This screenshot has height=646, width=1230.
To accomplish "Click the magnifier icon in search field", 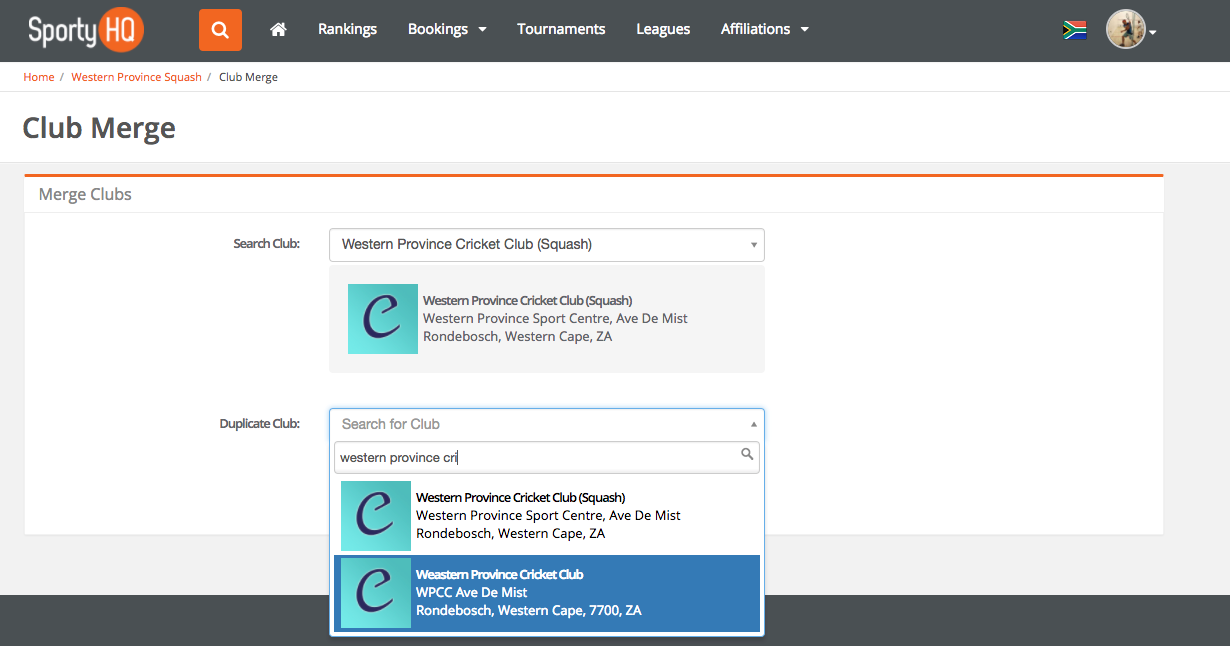I will (747, 455).
